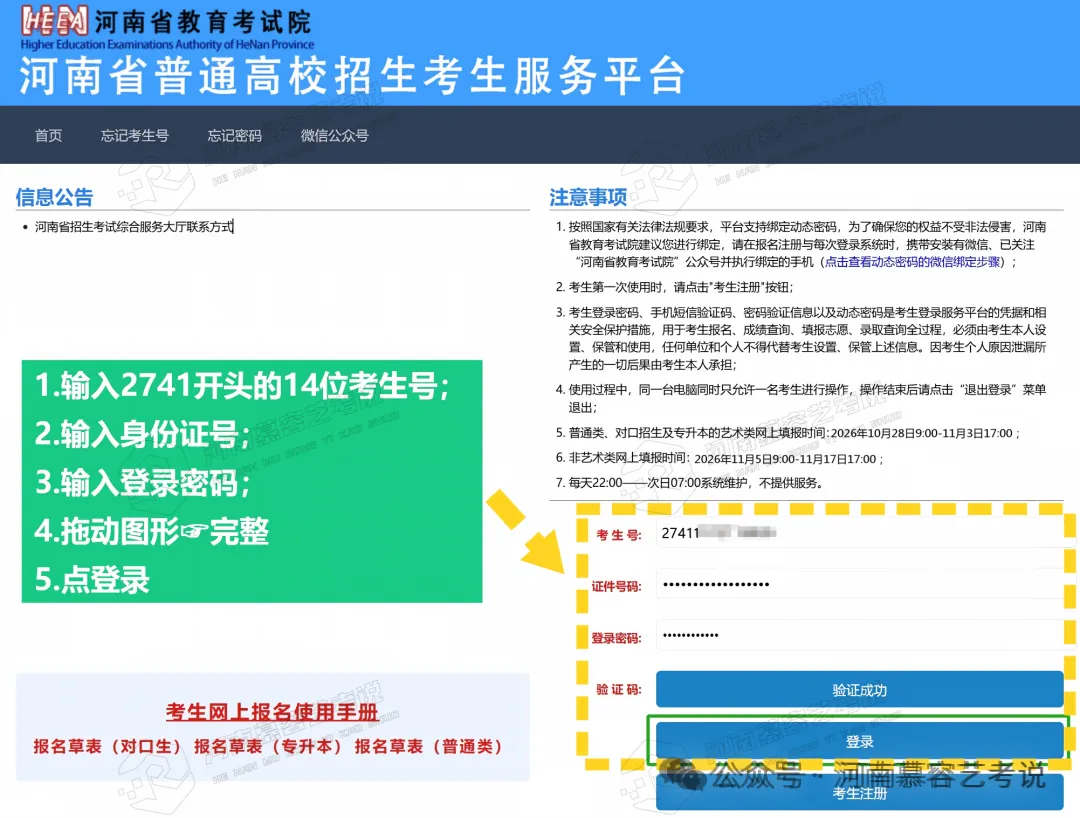
Task: Click the 验证成功 verification bar
Action: pos(860,689)
